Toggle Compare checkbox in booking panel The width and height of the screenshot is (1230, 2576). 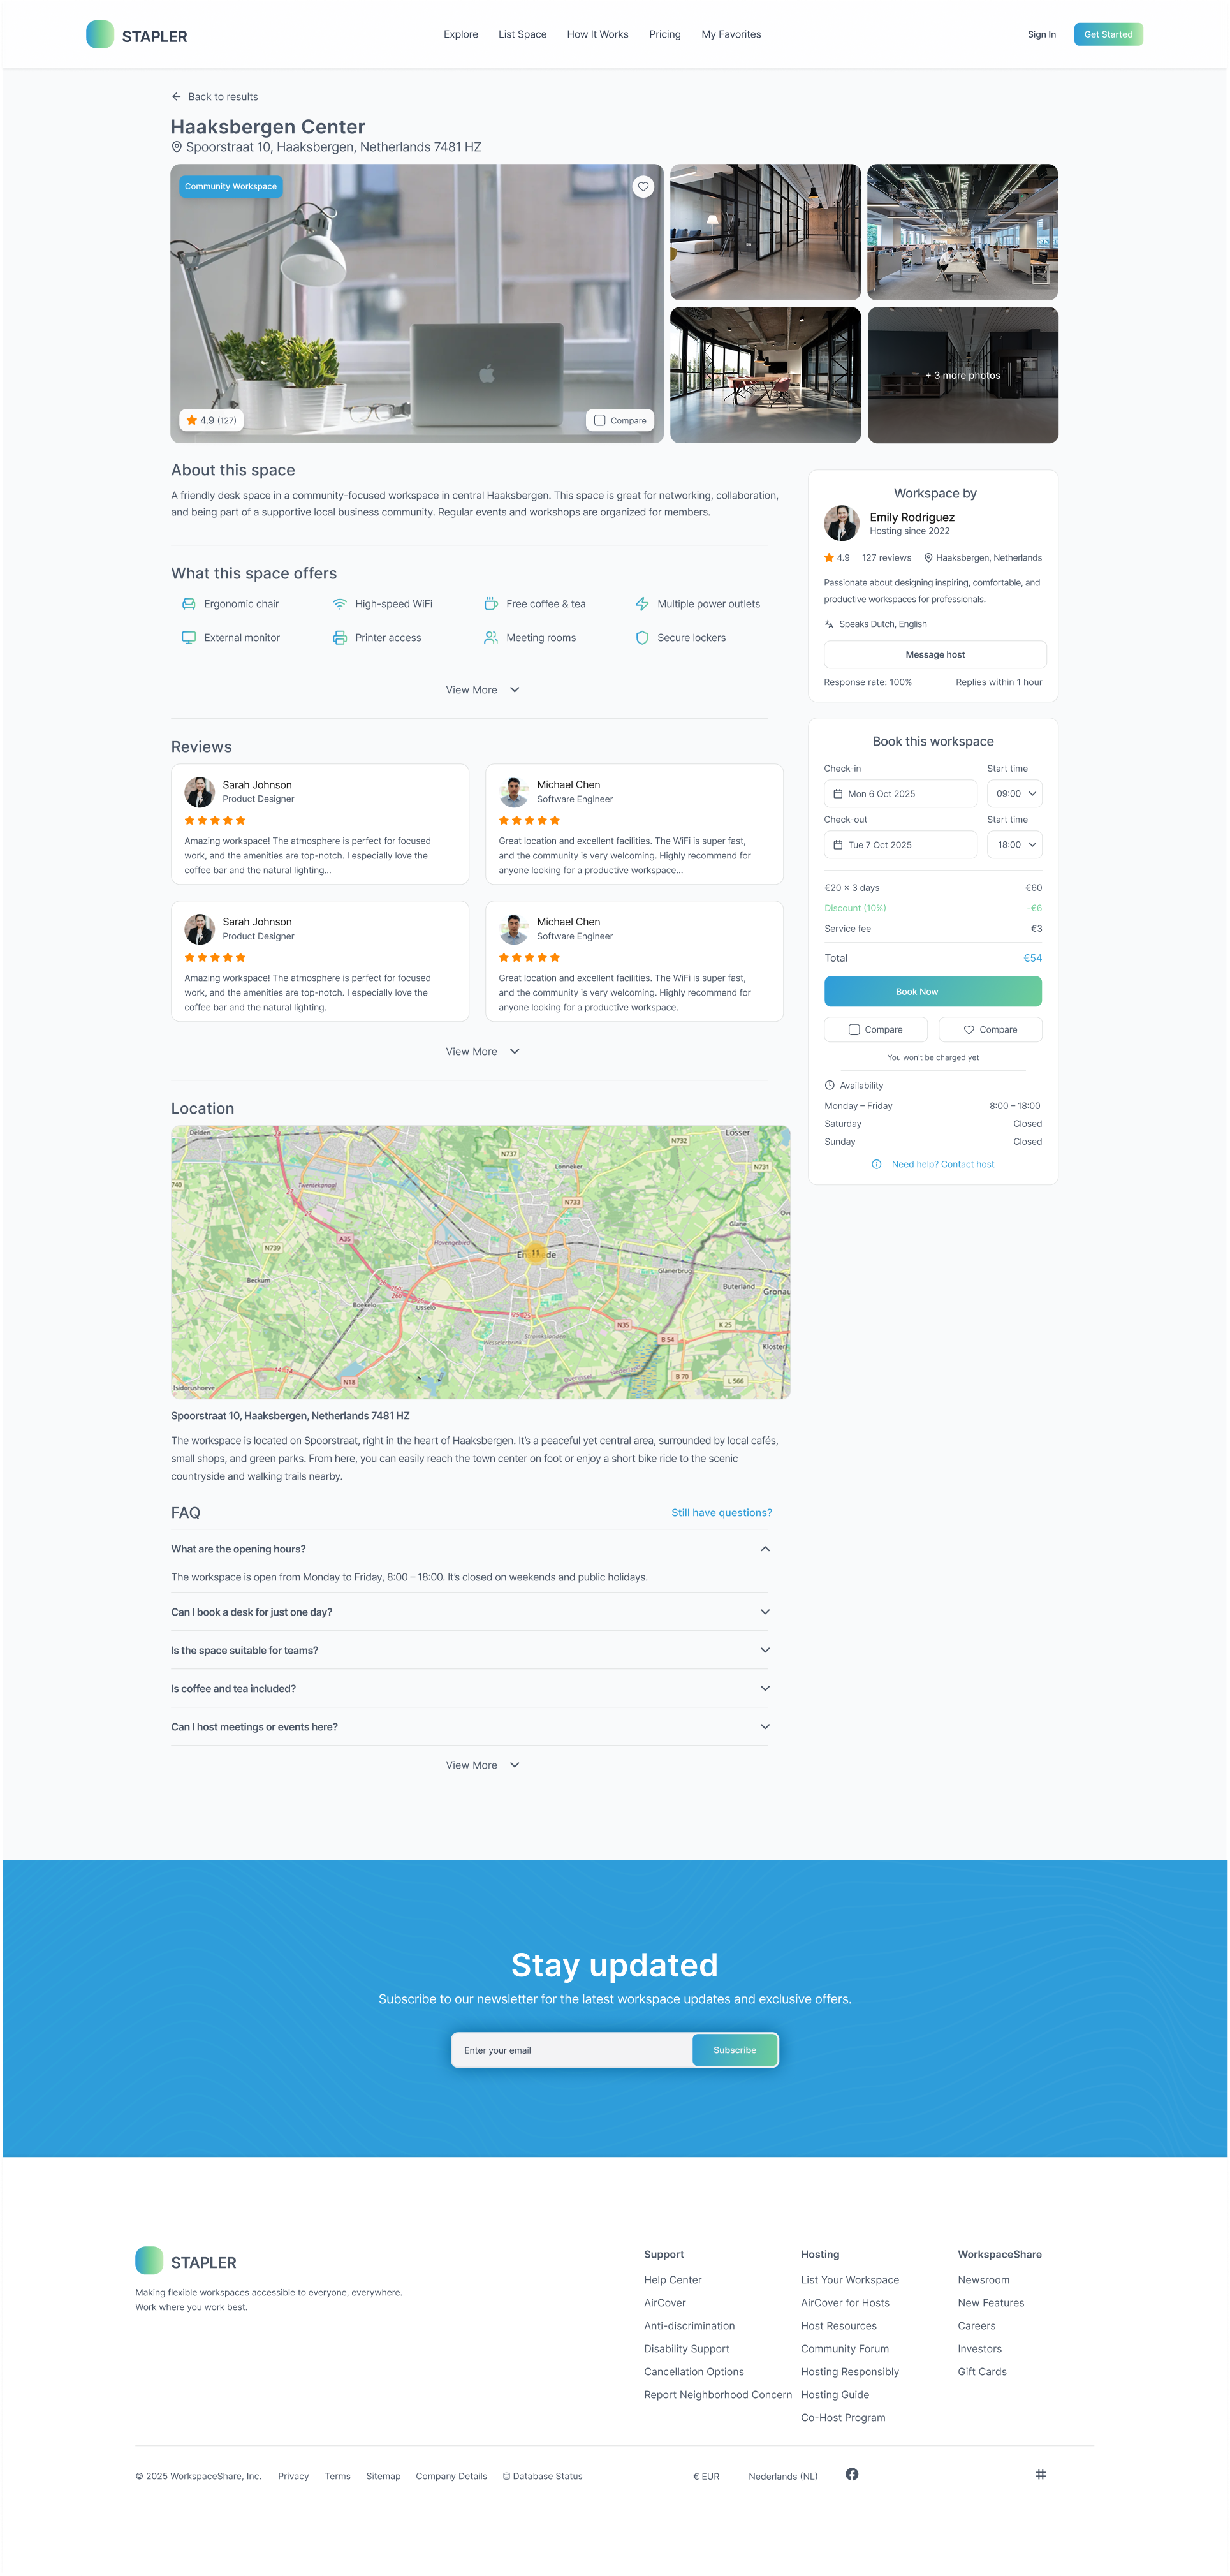(854, 1030)
